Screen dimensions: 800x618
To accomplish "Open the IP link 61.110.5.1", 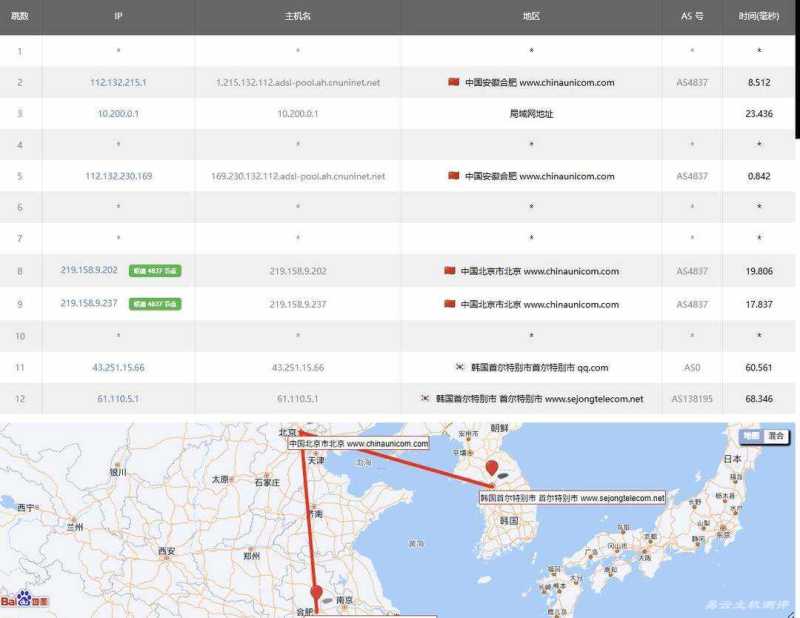I will pos(120,399).
